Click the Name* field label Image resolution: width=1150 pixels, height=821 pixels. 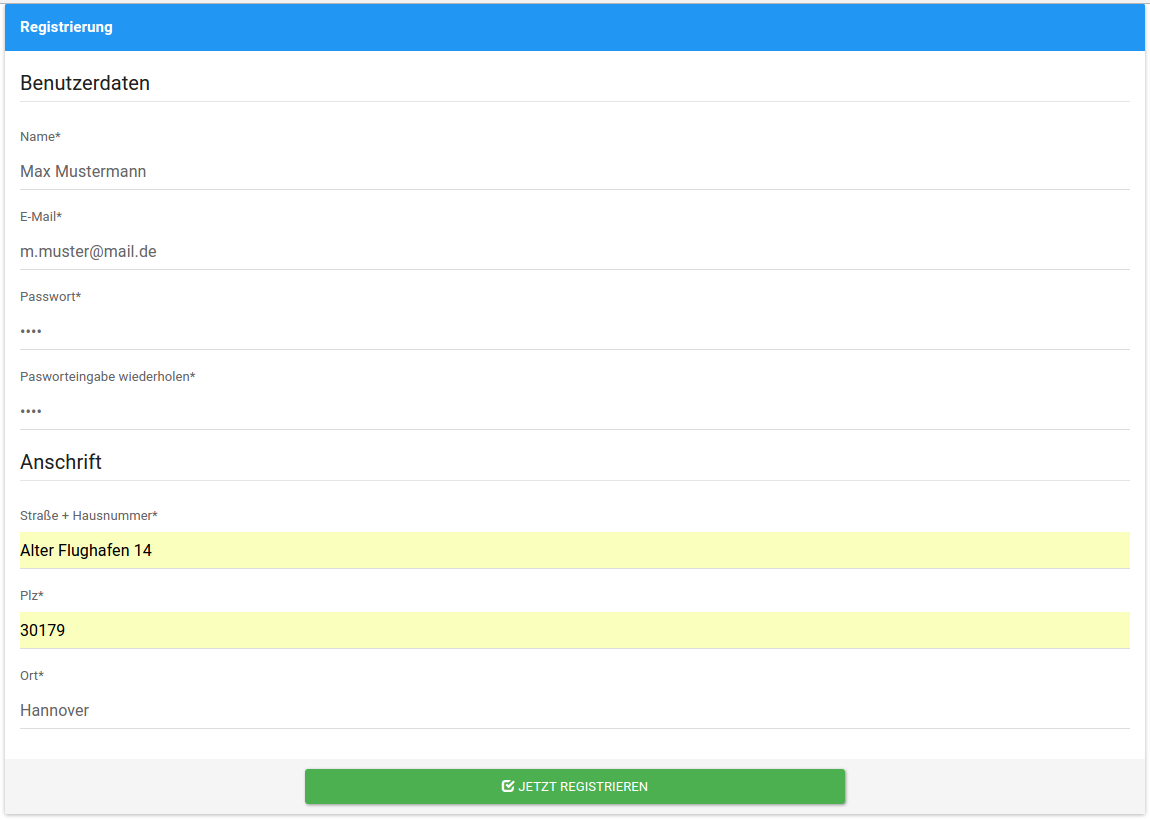40,136
